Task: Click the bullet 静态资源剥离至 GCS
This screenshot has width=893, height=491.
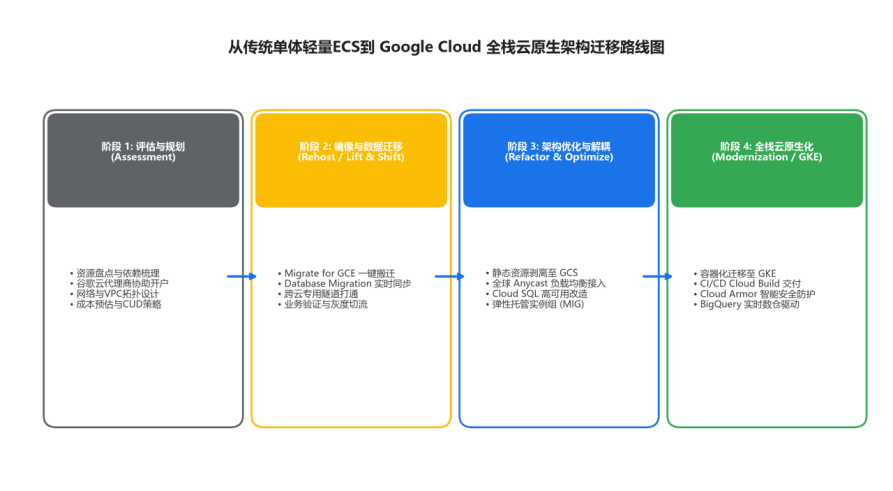Action: pyautogui.click(x=531, y=273)
